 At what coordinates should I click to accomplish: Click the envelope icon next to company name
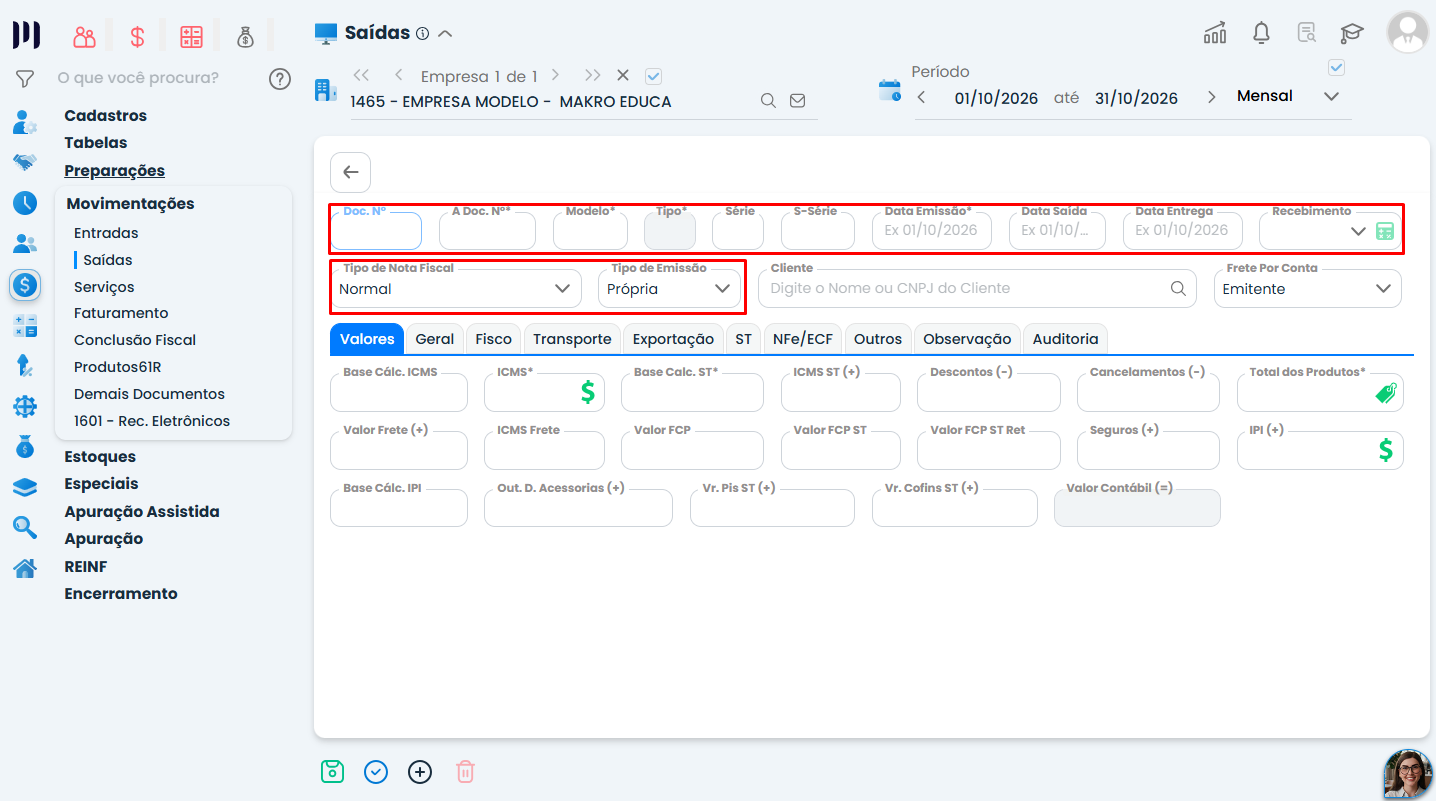click(x=797, y=101)
